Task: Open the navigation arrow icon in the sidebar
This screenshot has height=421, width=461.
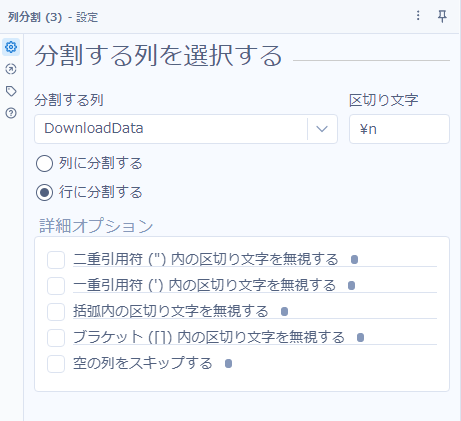Action: pyautogui.click(x=11, y=69)
